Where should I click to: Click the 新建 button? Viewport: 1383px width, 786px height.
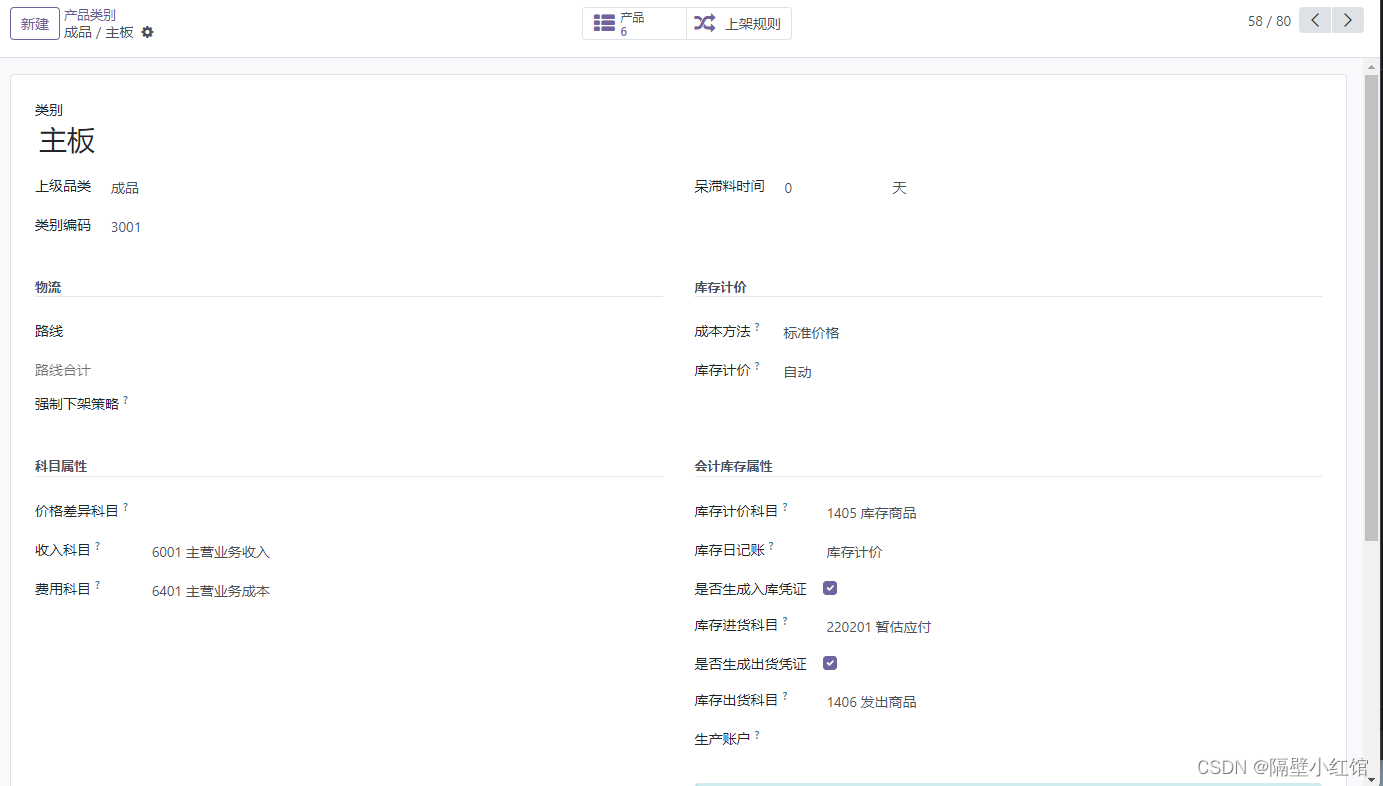tap(35, 24)
